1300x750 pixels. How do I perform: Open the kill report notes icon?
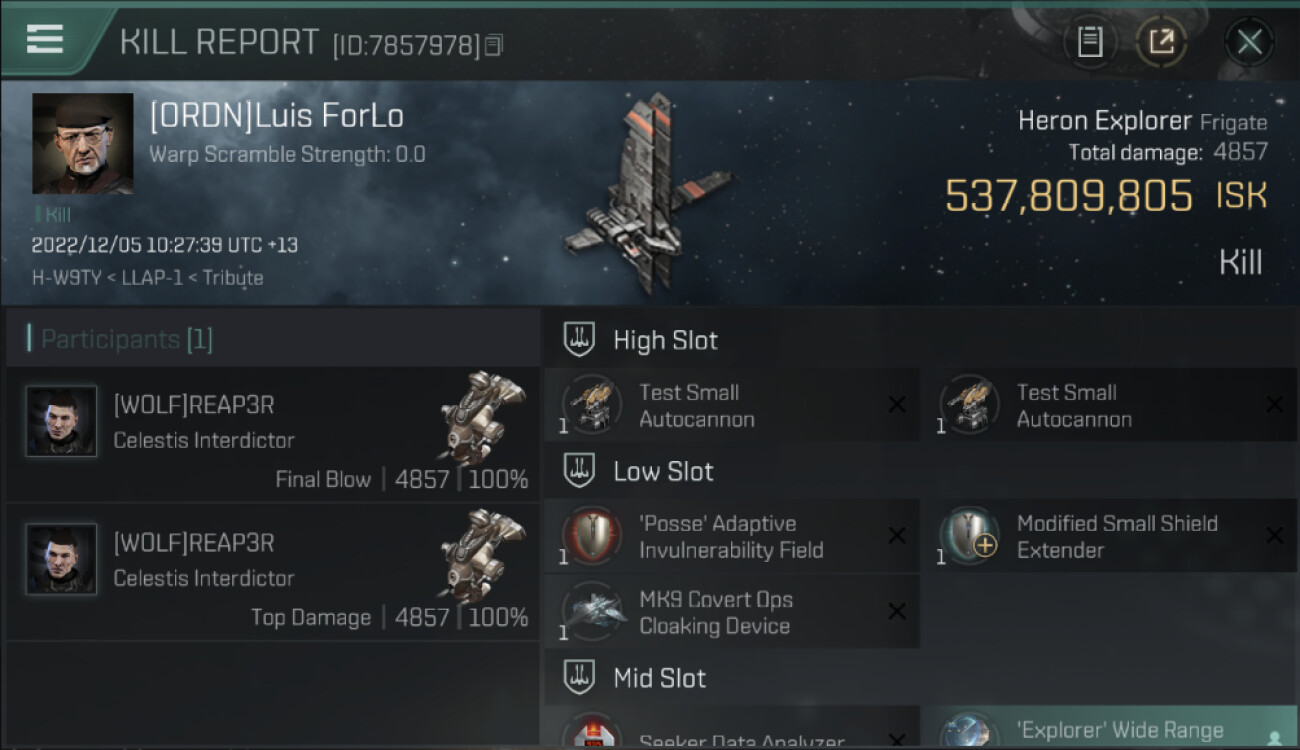coord(1090,42)
